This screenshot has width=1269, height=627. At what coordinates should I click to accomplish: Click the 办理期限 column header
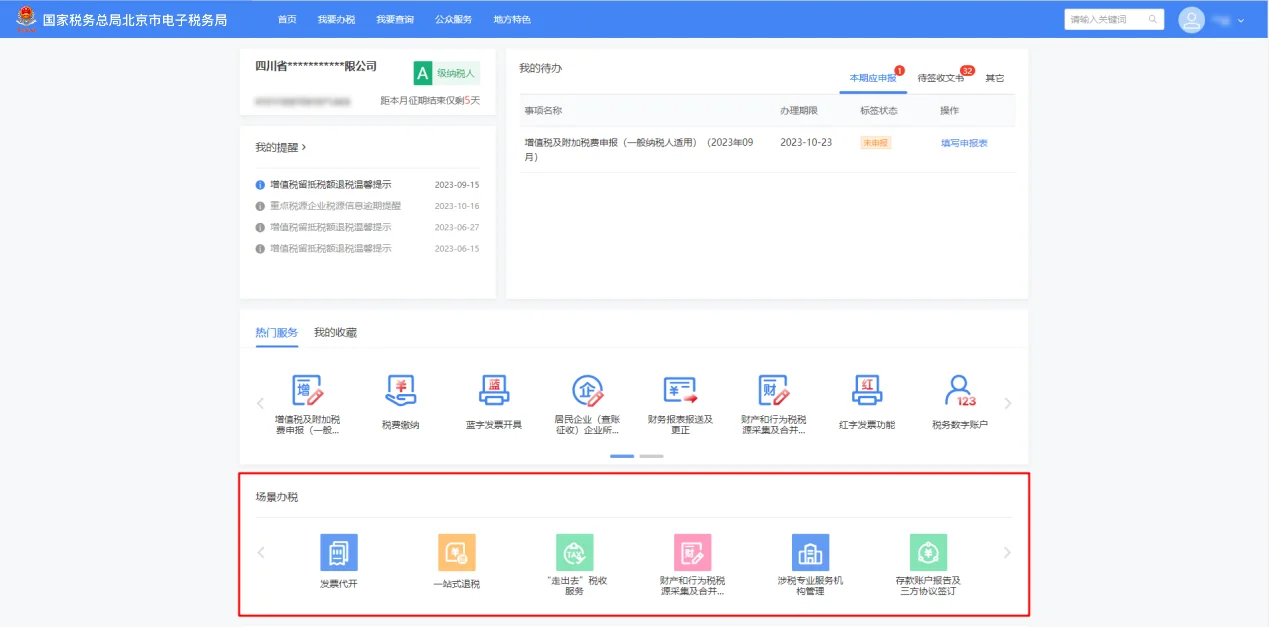click(x=799, y=110)
